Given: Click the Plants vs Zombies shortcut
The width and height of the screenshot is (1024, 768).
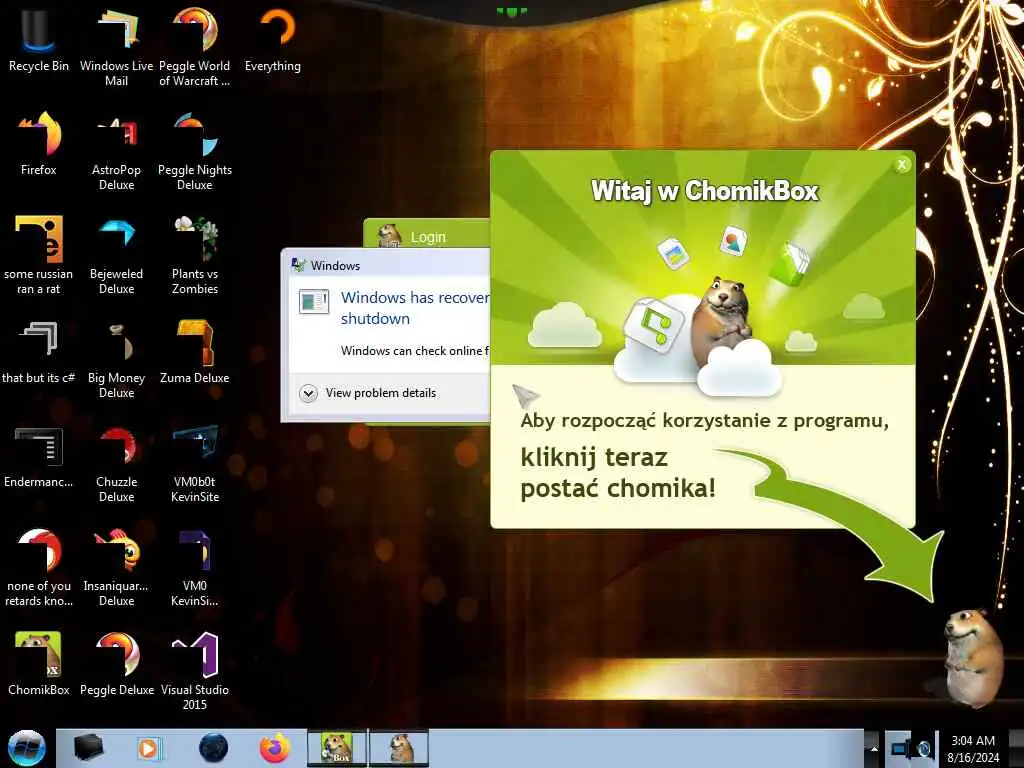Looking at the screenshot, I should point(195,255).
